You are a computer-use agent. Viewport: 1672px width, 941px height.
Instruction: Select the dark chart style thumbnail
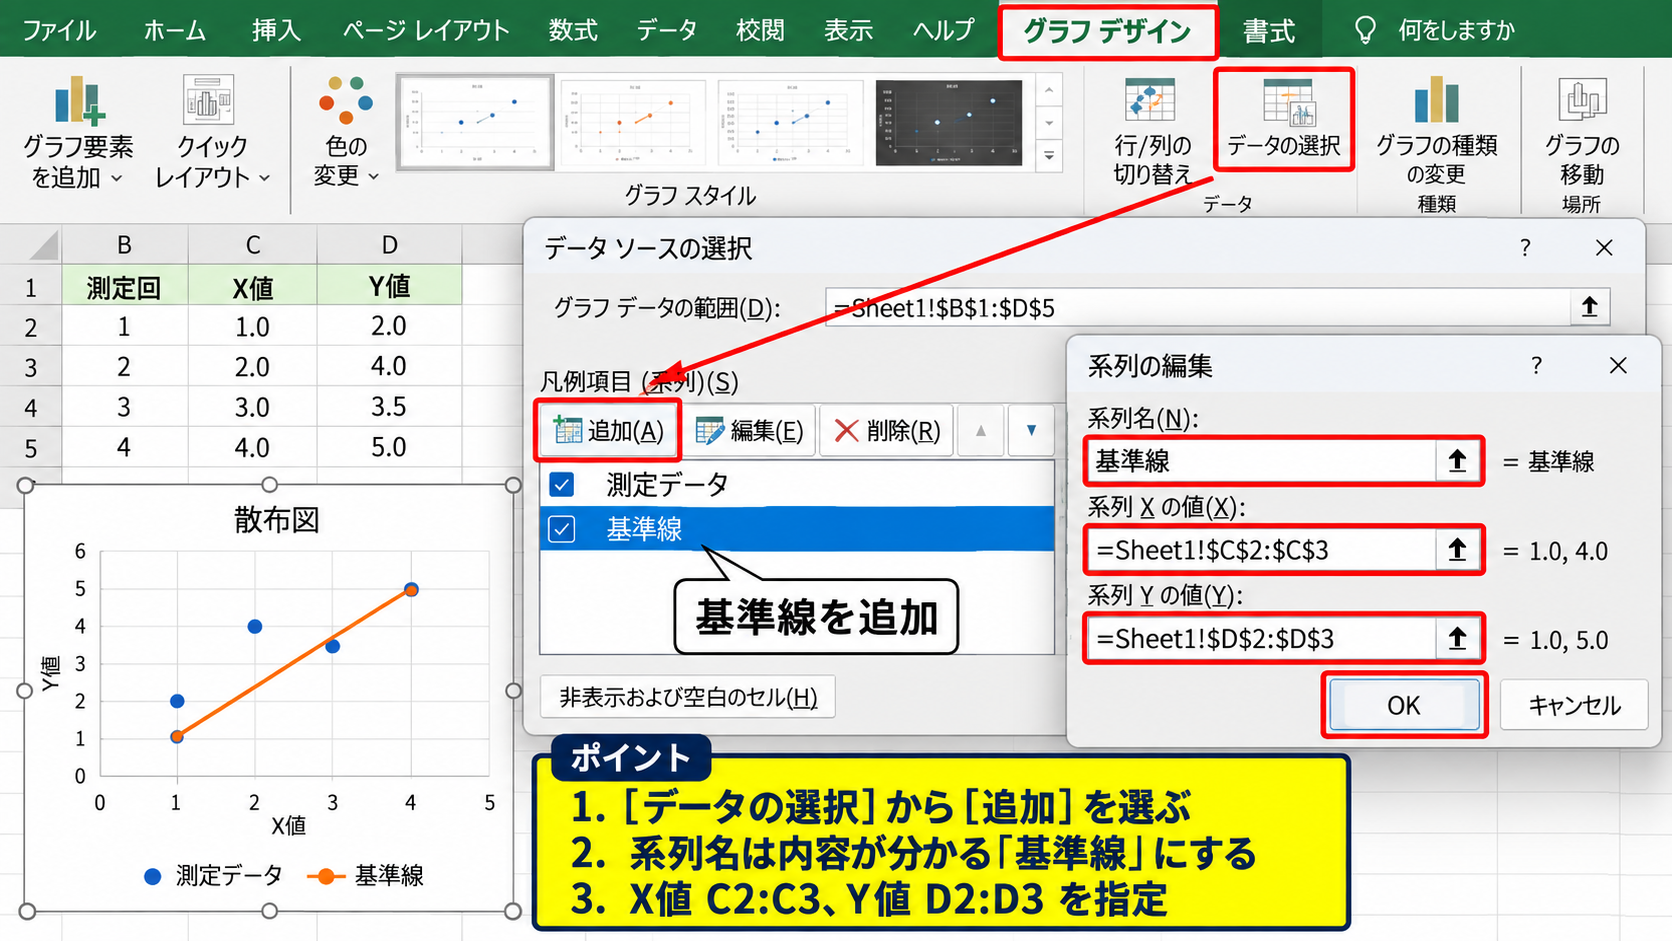tap(949, 122)
